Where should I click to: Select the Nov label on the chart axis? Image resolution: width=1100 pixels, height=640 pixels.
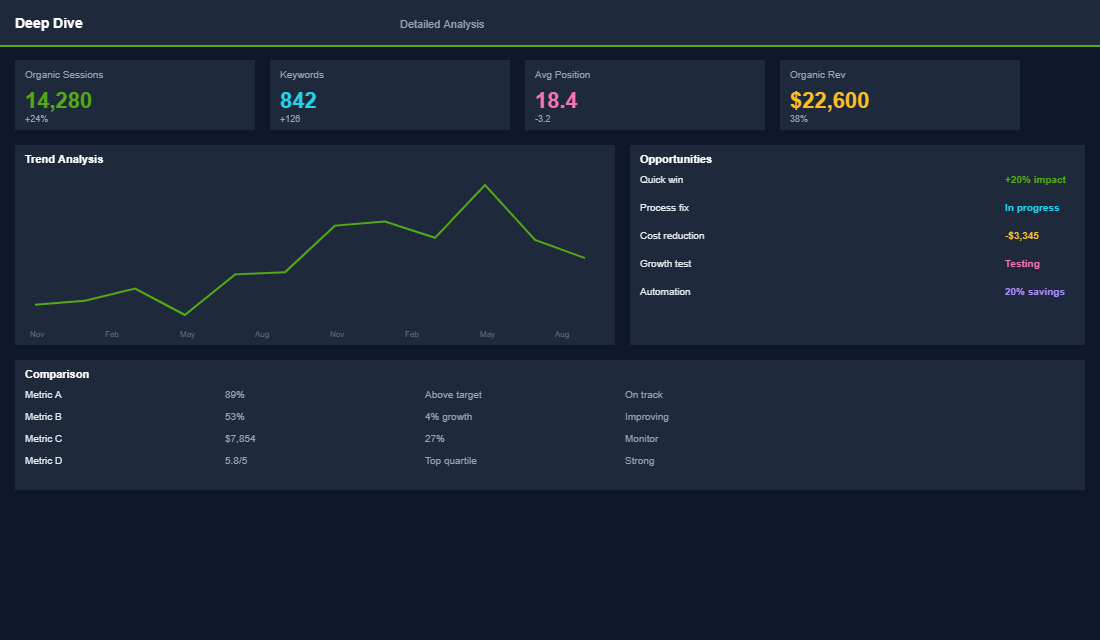tap(37, 334)
